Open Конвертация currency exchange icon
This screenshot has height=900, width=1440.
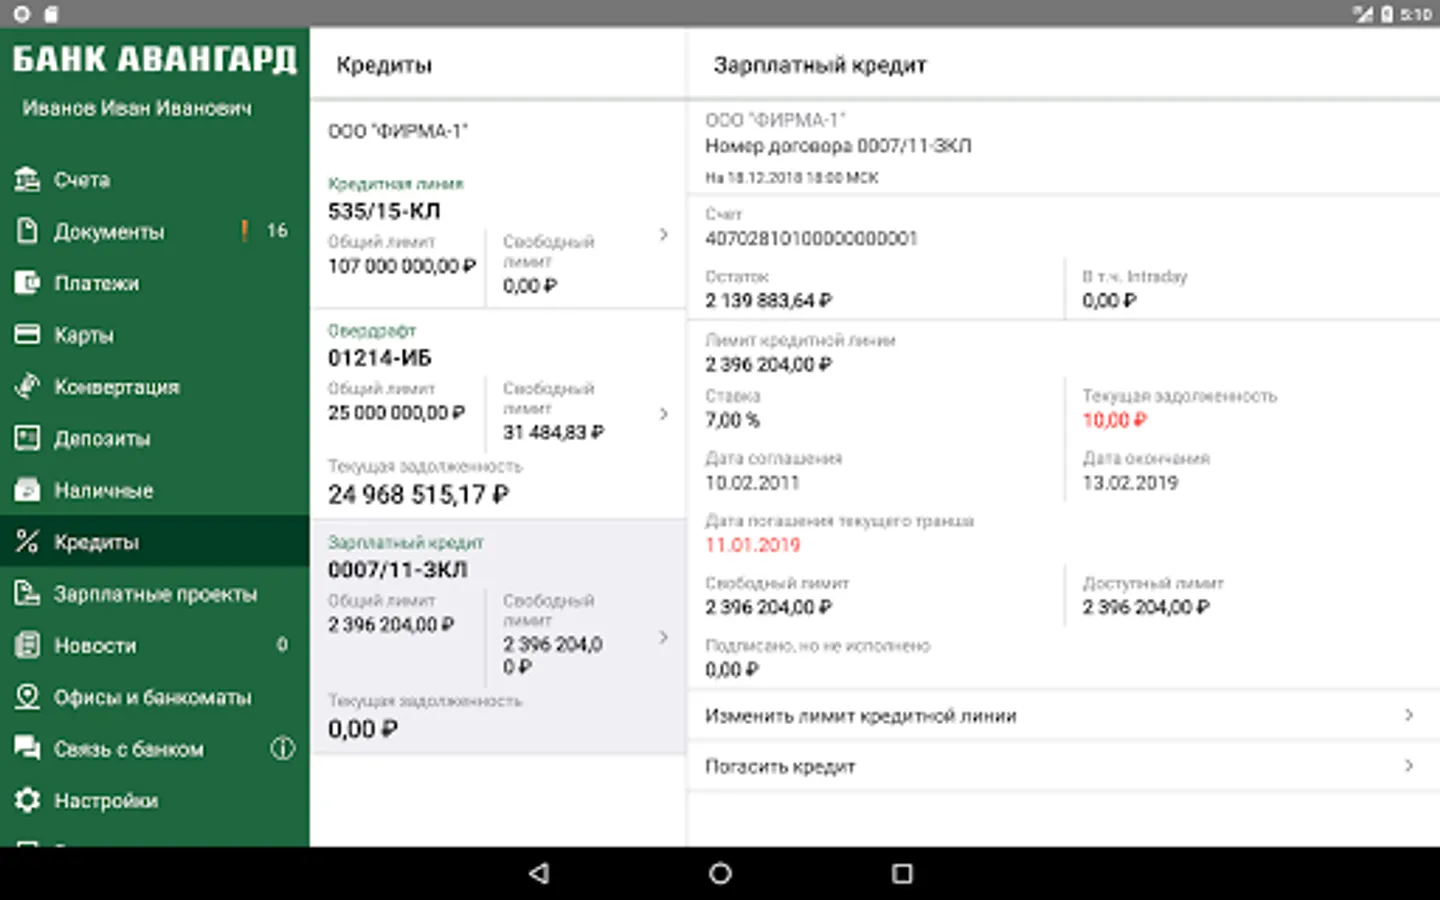click(x=27, y=387)
